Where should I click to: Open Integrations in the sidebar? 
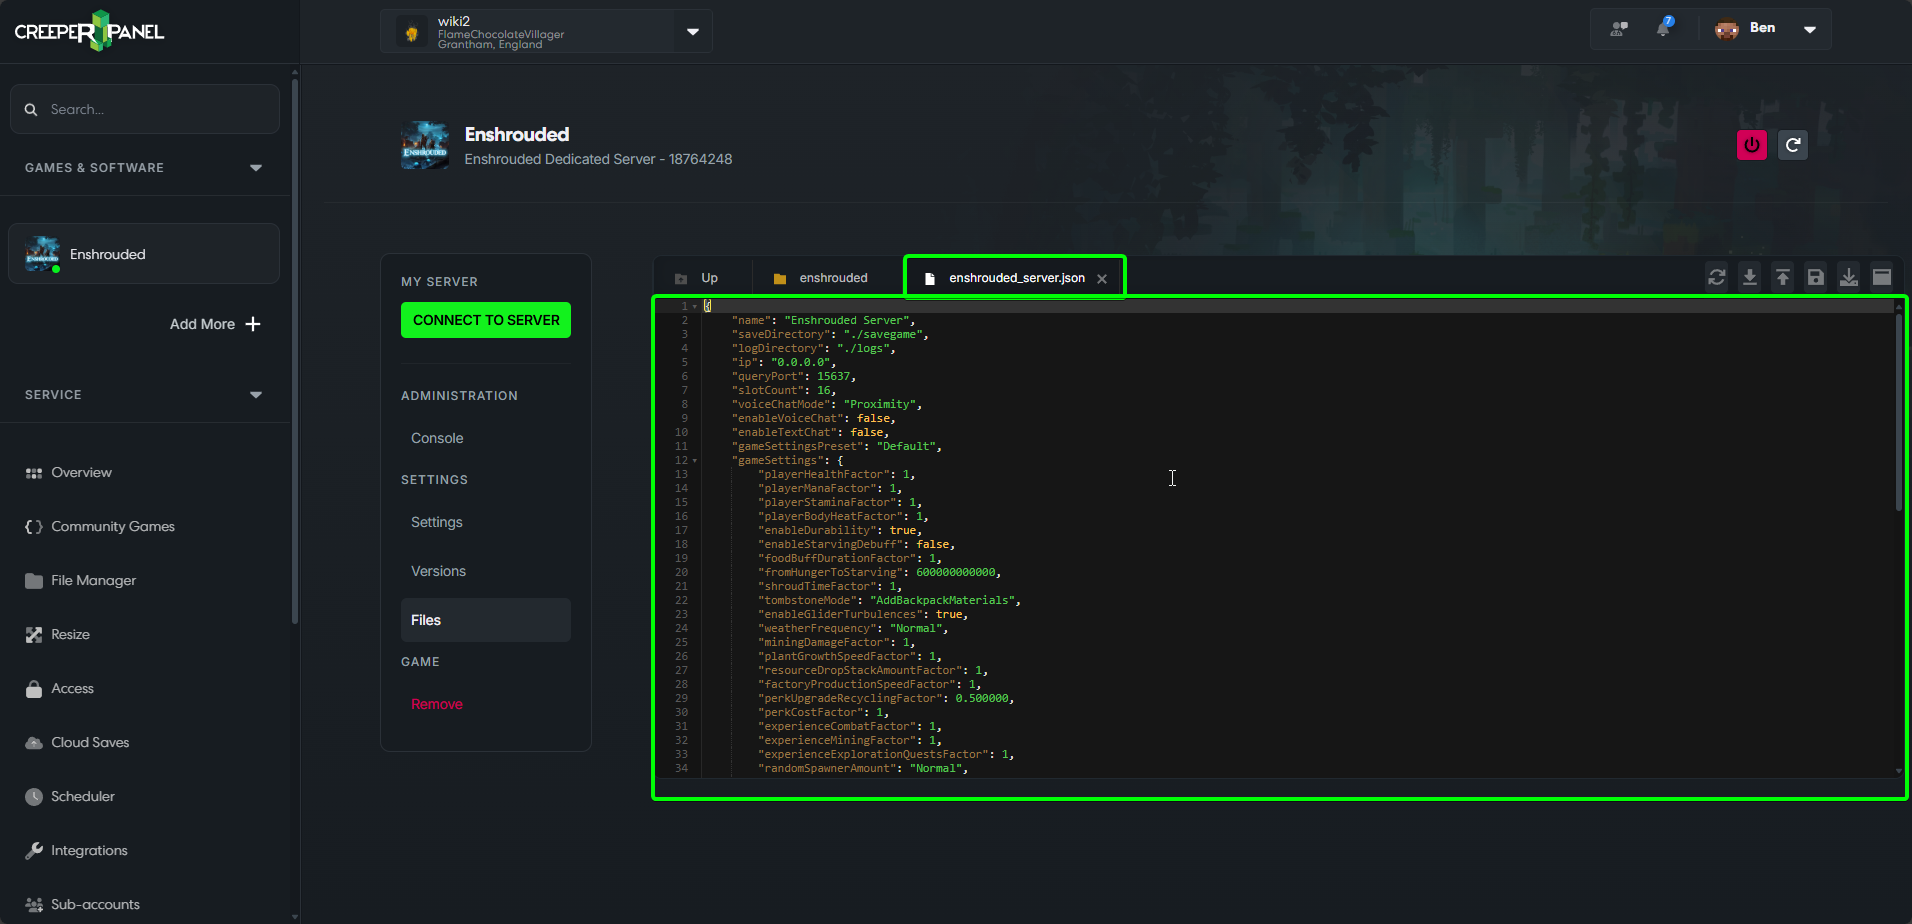[76, 850]
